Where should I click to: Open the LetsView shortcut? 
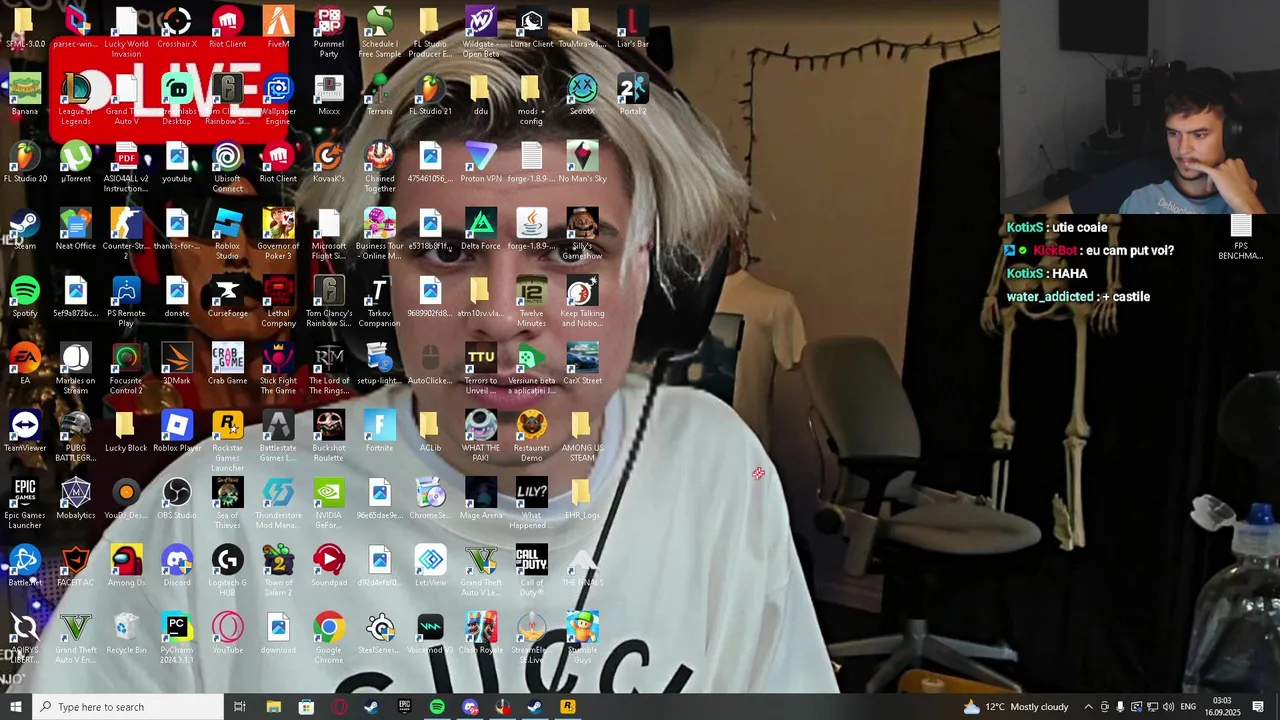[x=430, y=566]
